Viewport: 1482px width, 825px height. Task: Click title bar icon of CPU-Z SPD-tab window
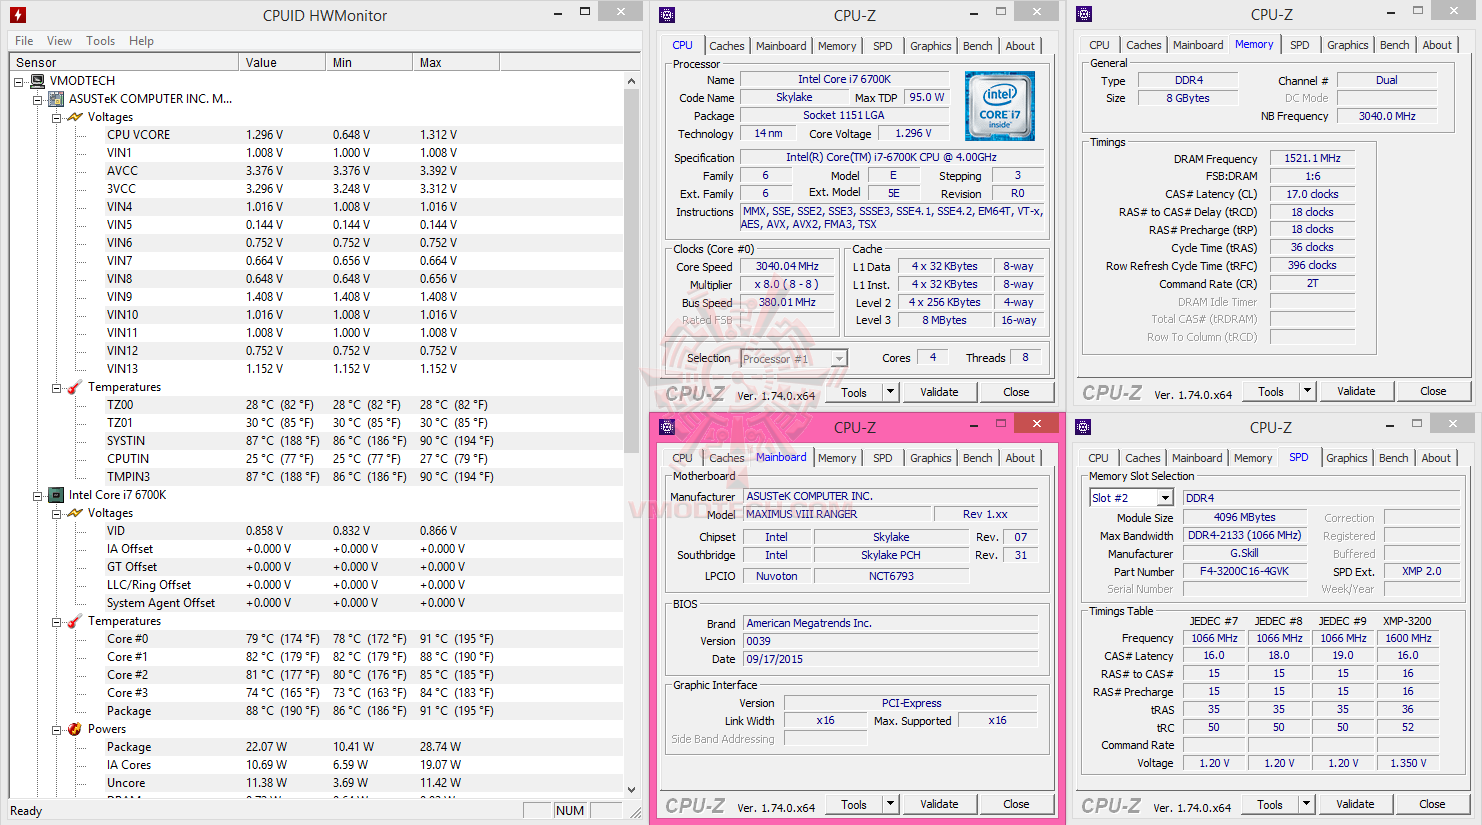1083,427
